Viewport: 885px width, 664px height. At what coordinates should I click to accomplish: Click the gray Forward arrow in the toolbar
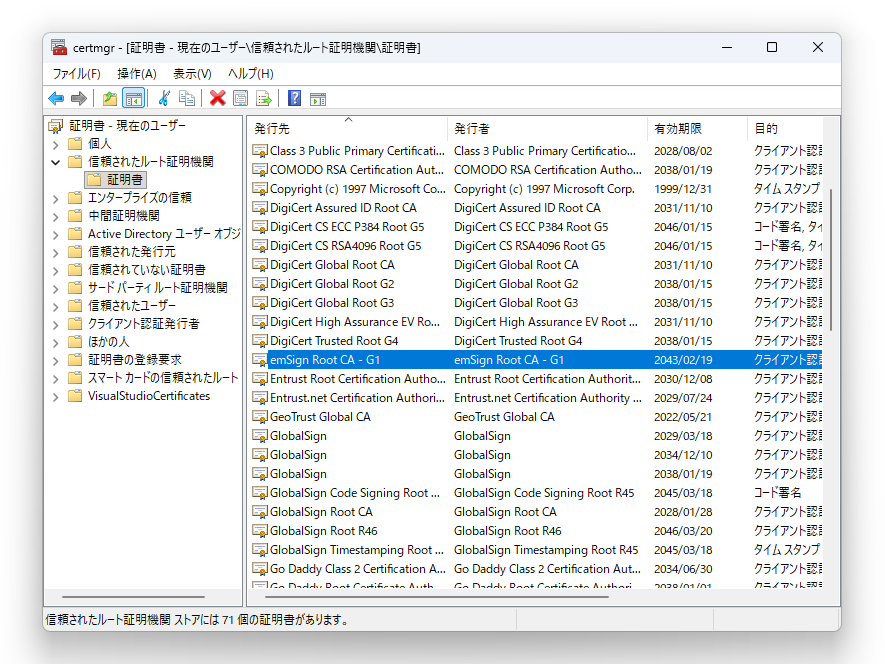pyautogui.click(x=78, y=99)
